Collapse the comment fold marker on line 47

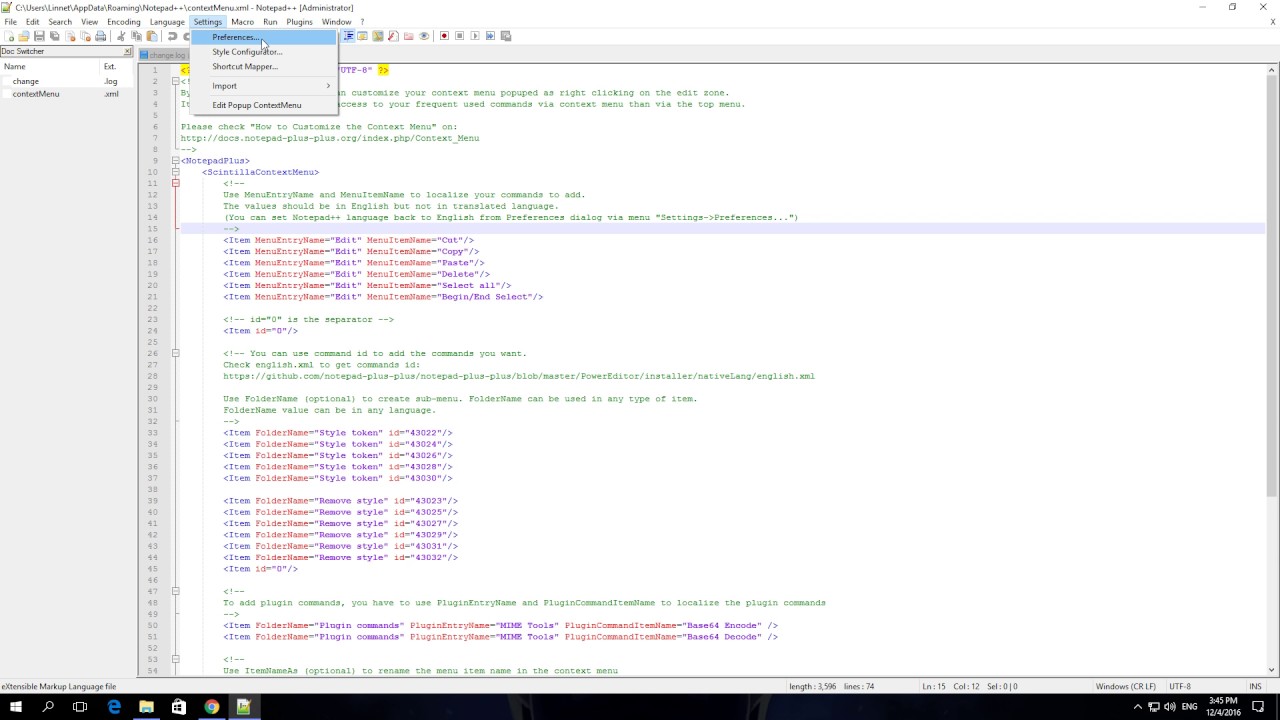[175, 591]
